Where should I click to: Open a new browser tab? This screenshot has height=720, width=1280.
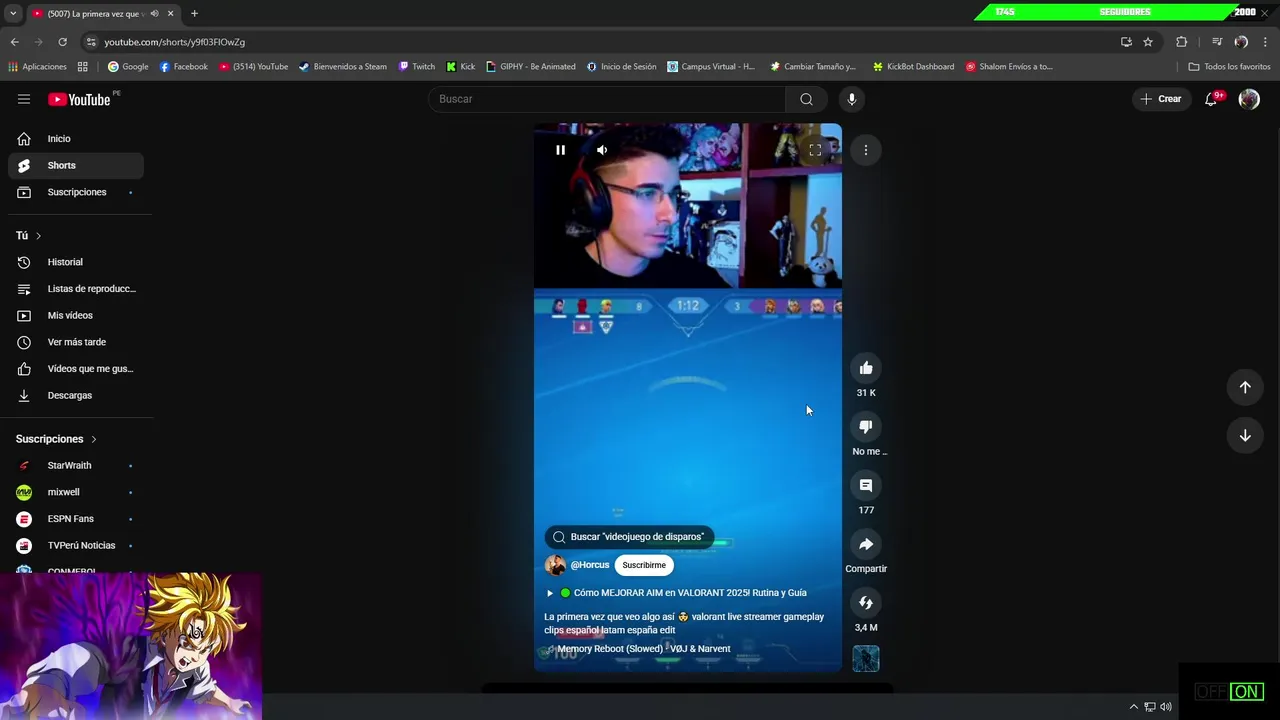[194, 13]
